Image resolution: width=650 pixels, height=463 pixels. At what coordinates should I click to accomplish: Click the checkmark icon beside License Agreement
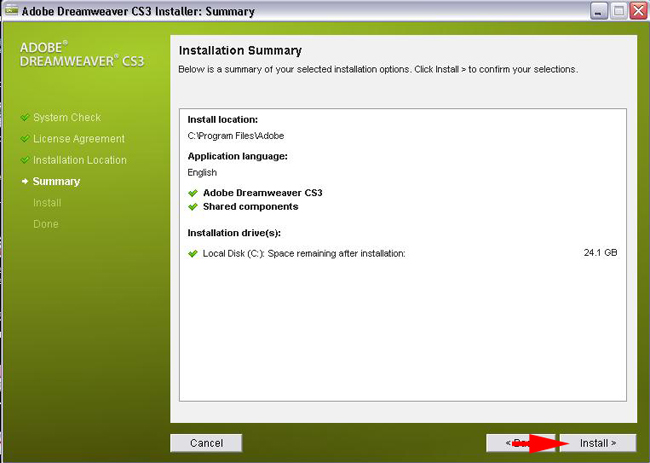pyautogui.click(x=24, y=139)
